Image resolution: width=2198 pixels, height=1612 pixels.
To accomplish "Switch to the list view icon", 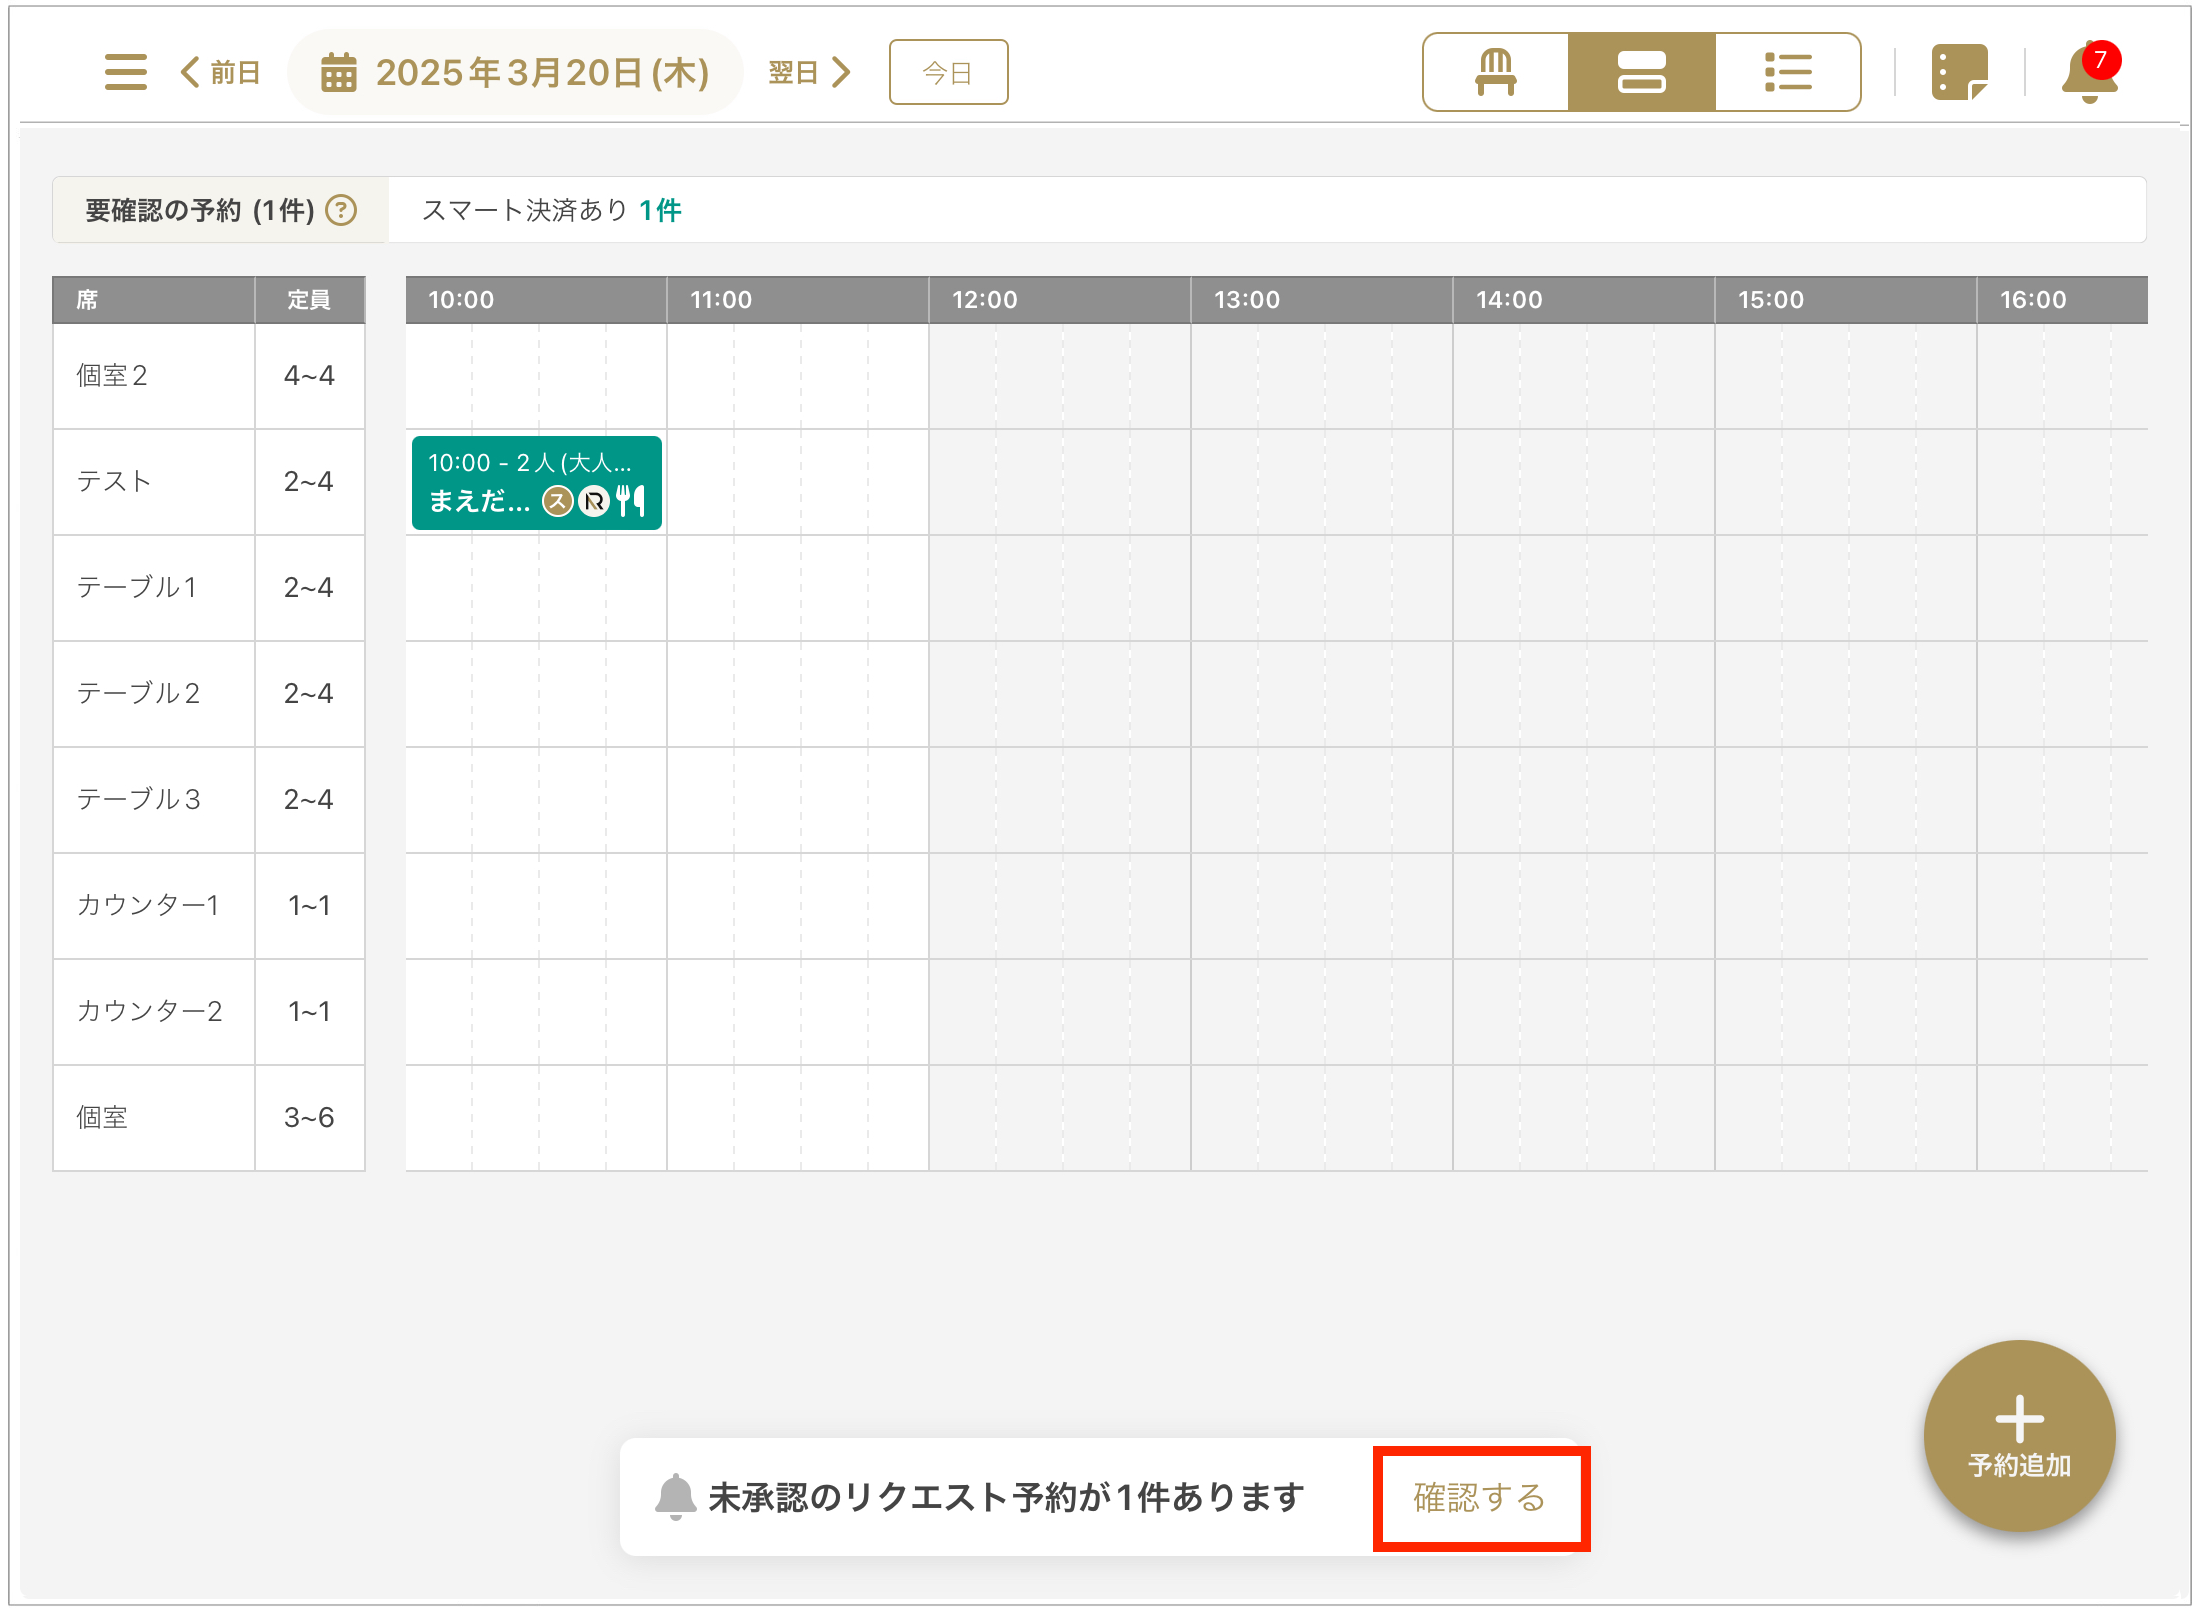I will (x=1787, y=72).
